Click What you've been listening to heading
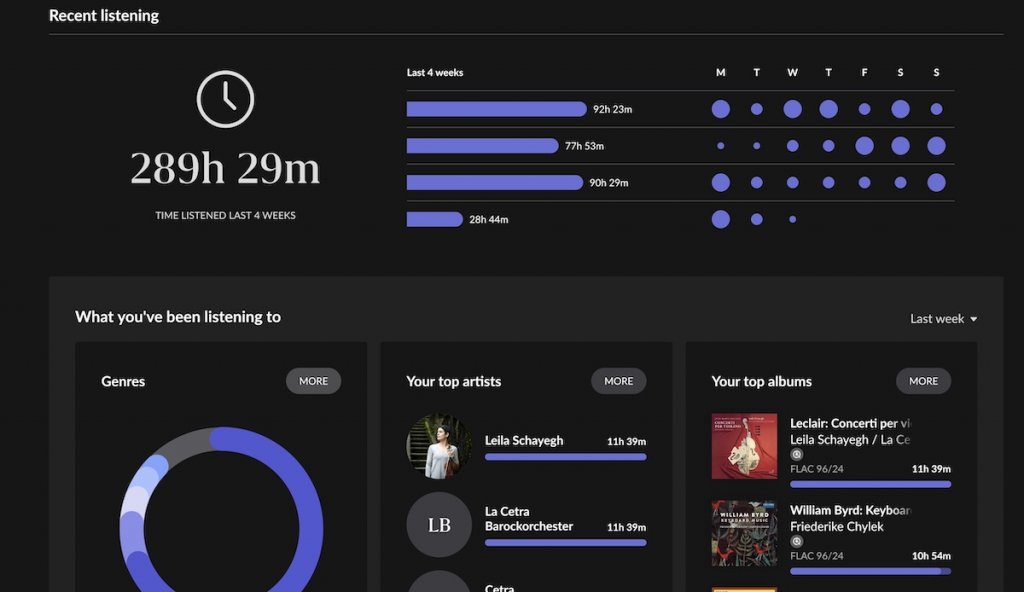This screenshot has height=592, width=1024. click(178, 317)
